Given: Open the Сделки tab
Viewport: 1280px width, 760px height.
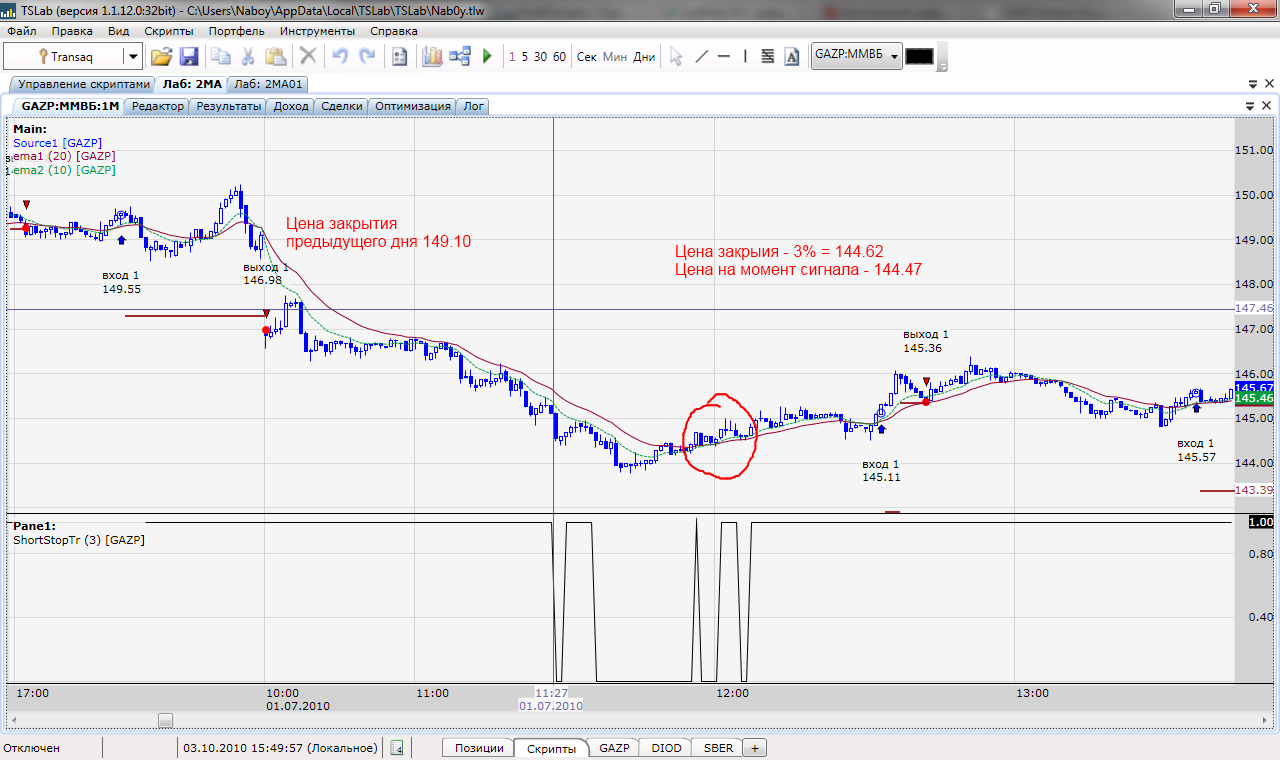Looking at the screenshot, I should tap(342, 106).
